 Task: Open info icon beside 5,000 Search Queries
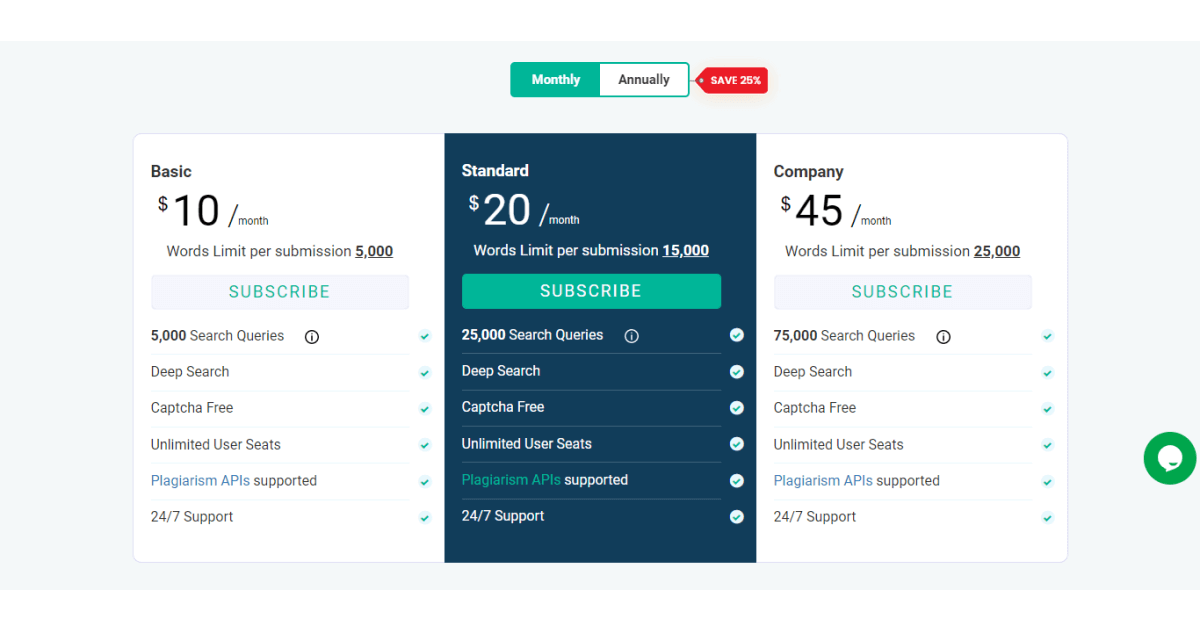click(x=312, y=337)
